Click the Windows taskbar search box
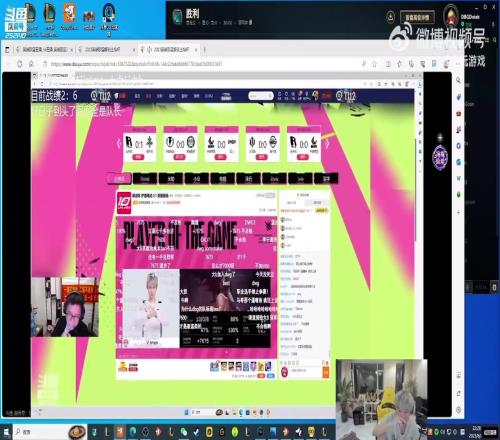The image size is (500, 440). 50,432
